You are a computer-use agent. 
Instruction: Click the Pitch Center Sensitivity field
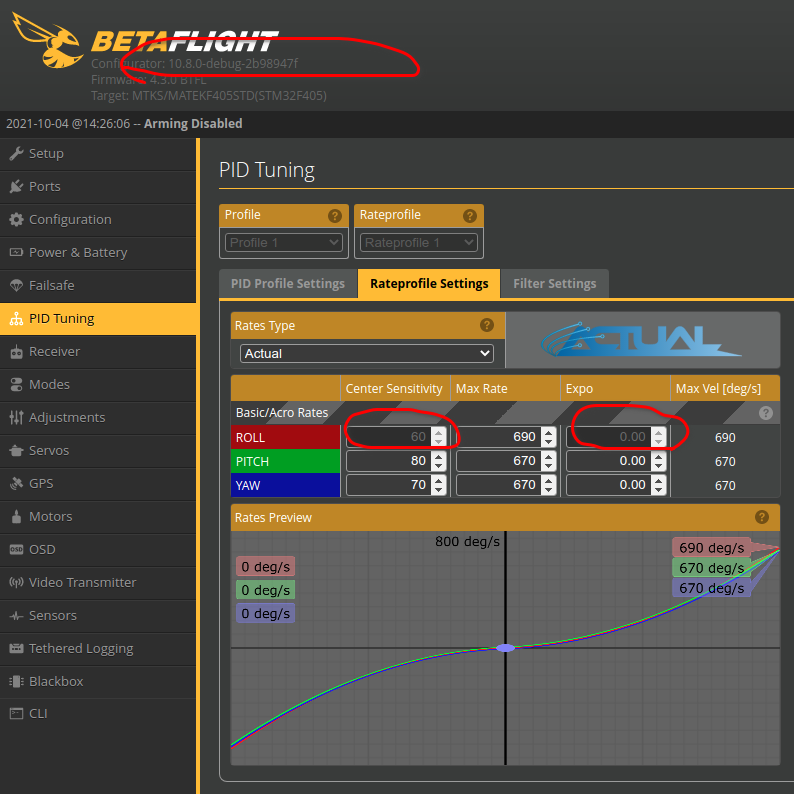(x=396, y=461)
